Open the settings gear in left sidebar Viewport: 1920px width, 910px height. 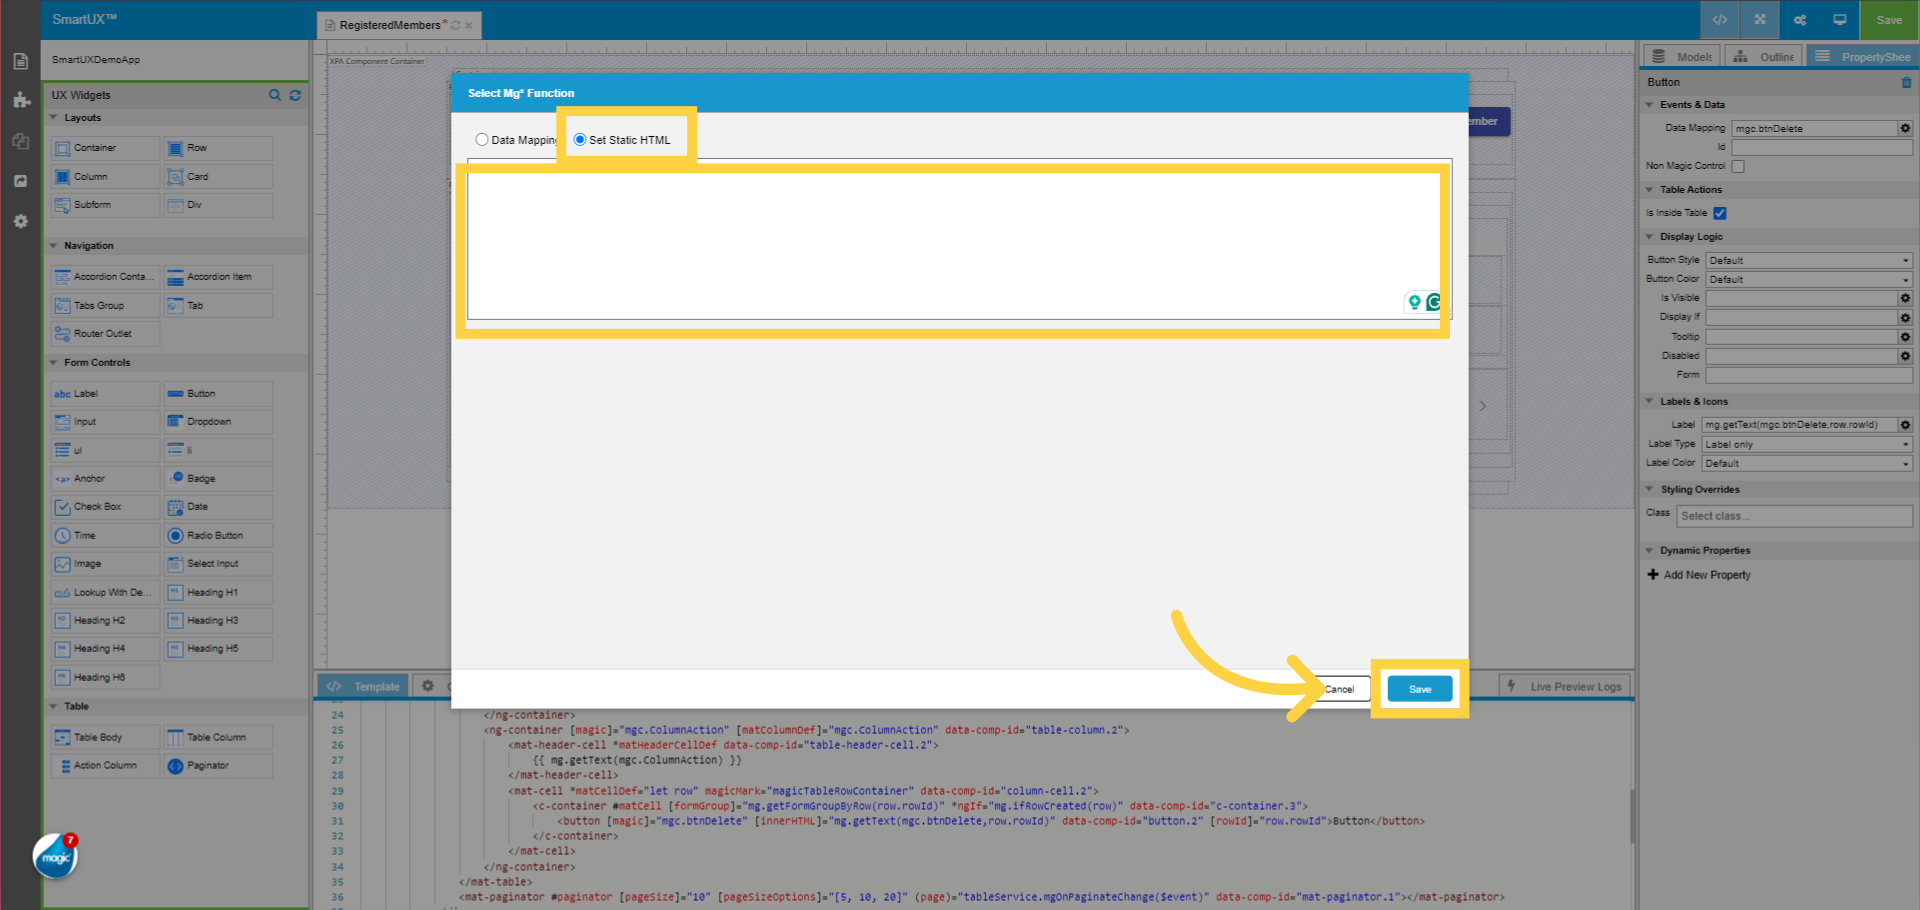(x=20, y=221)
